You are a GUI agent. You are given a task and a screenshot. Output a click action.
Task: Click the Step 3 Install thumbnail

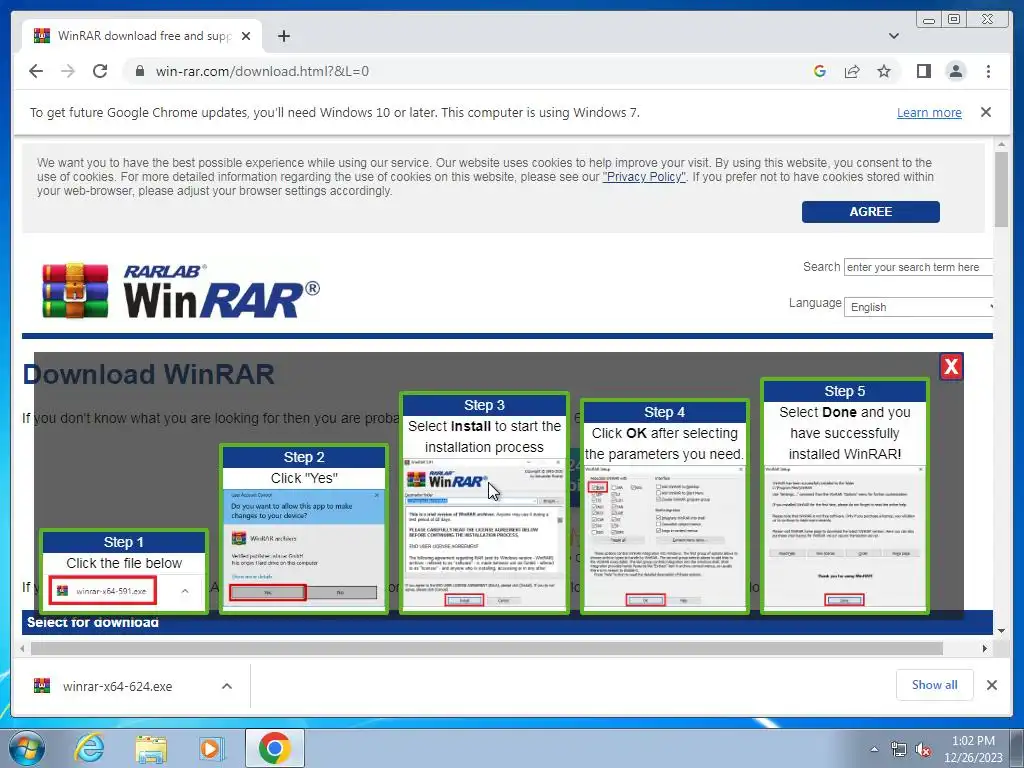tap(484, 503)
